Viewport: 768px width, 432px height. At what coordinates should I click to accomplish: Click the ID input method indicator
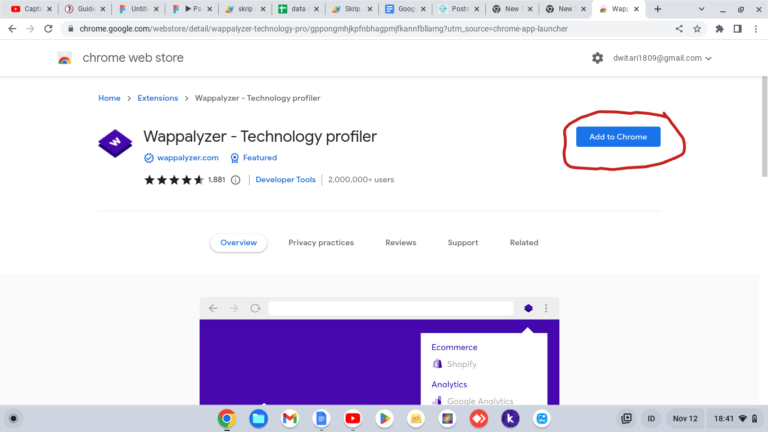(651, 419)
